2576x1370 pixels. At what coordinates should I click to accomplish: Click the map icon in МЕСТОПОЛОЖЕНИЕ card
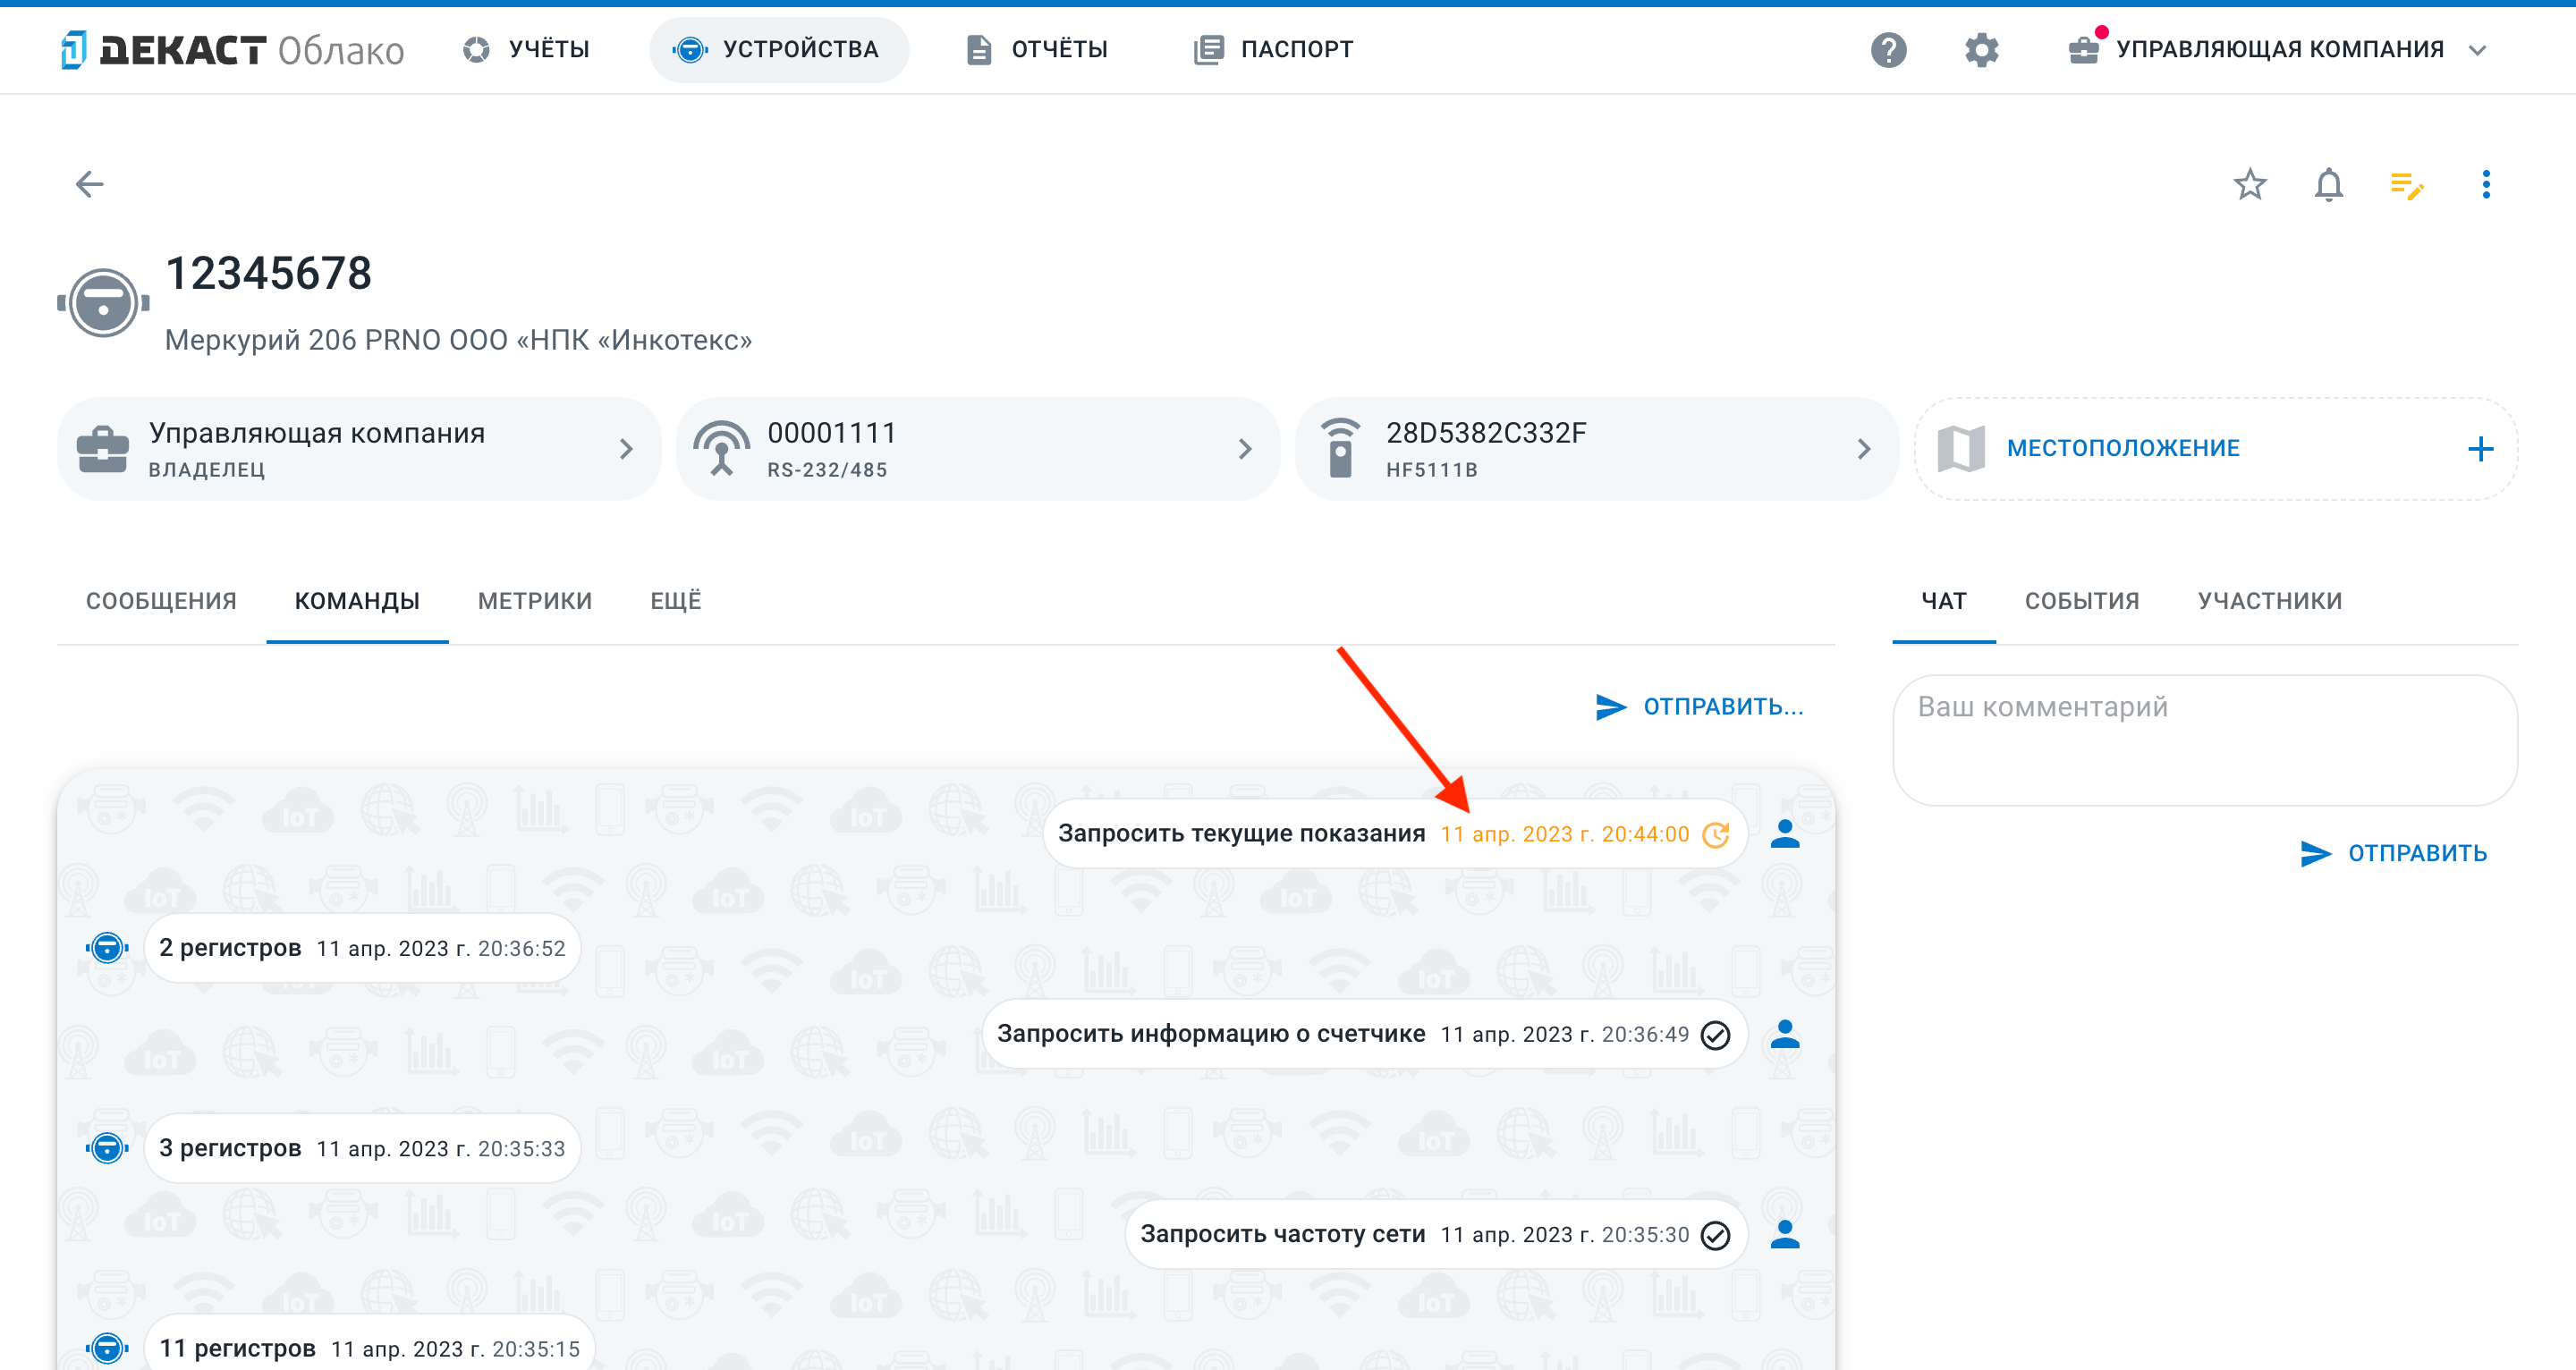pyautogui.click(x=1961, y=449)
